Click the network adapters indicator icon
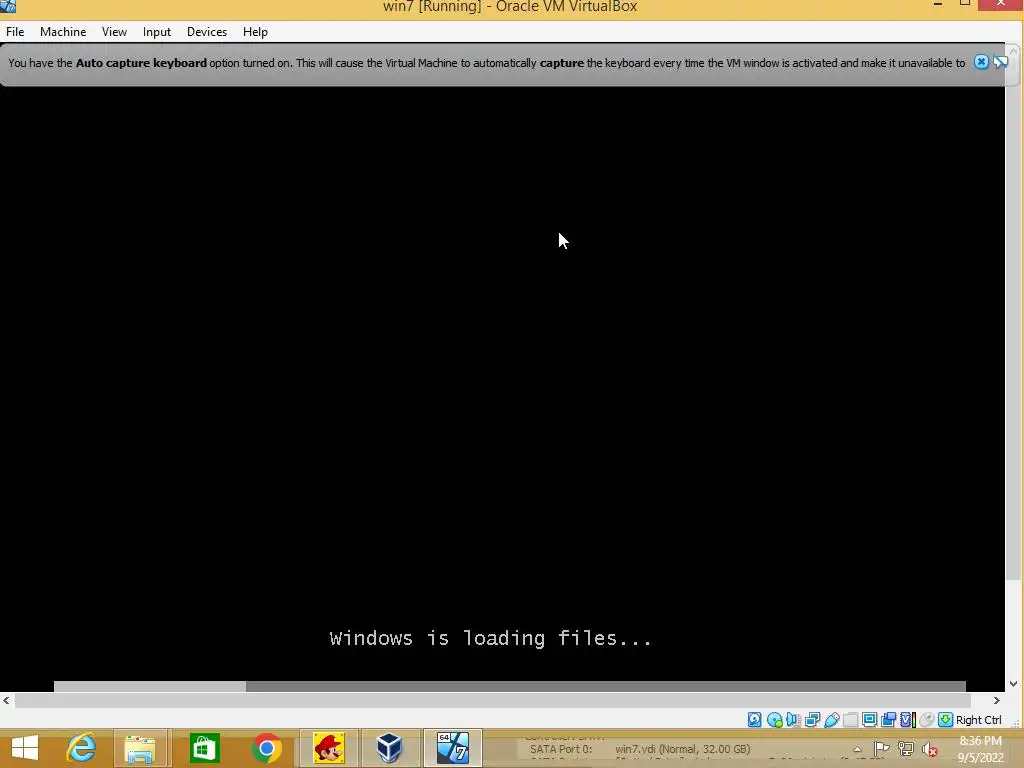1024x768 pixels. tap(812, 720)
